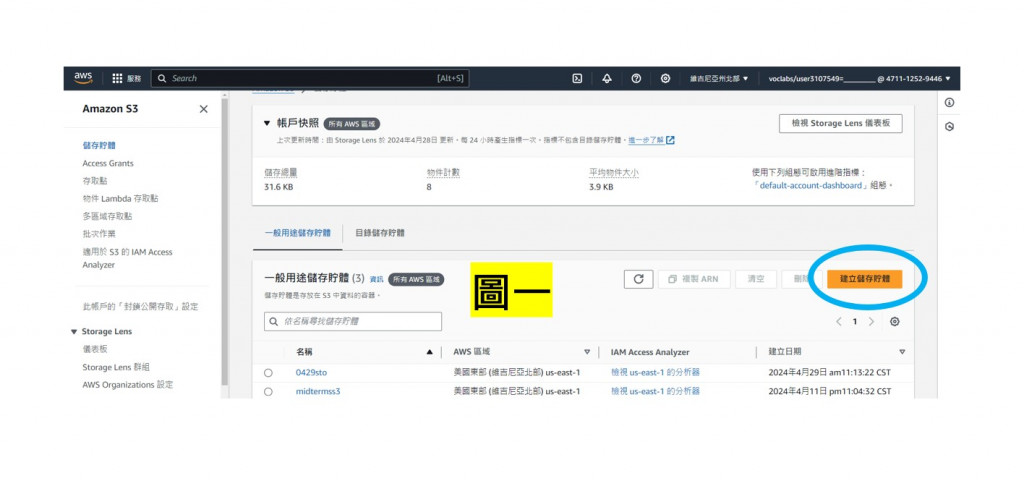Click the 複製 ARN button
Image resolution: width=1024 pixels, height=486 pixels.
(694, 279)
